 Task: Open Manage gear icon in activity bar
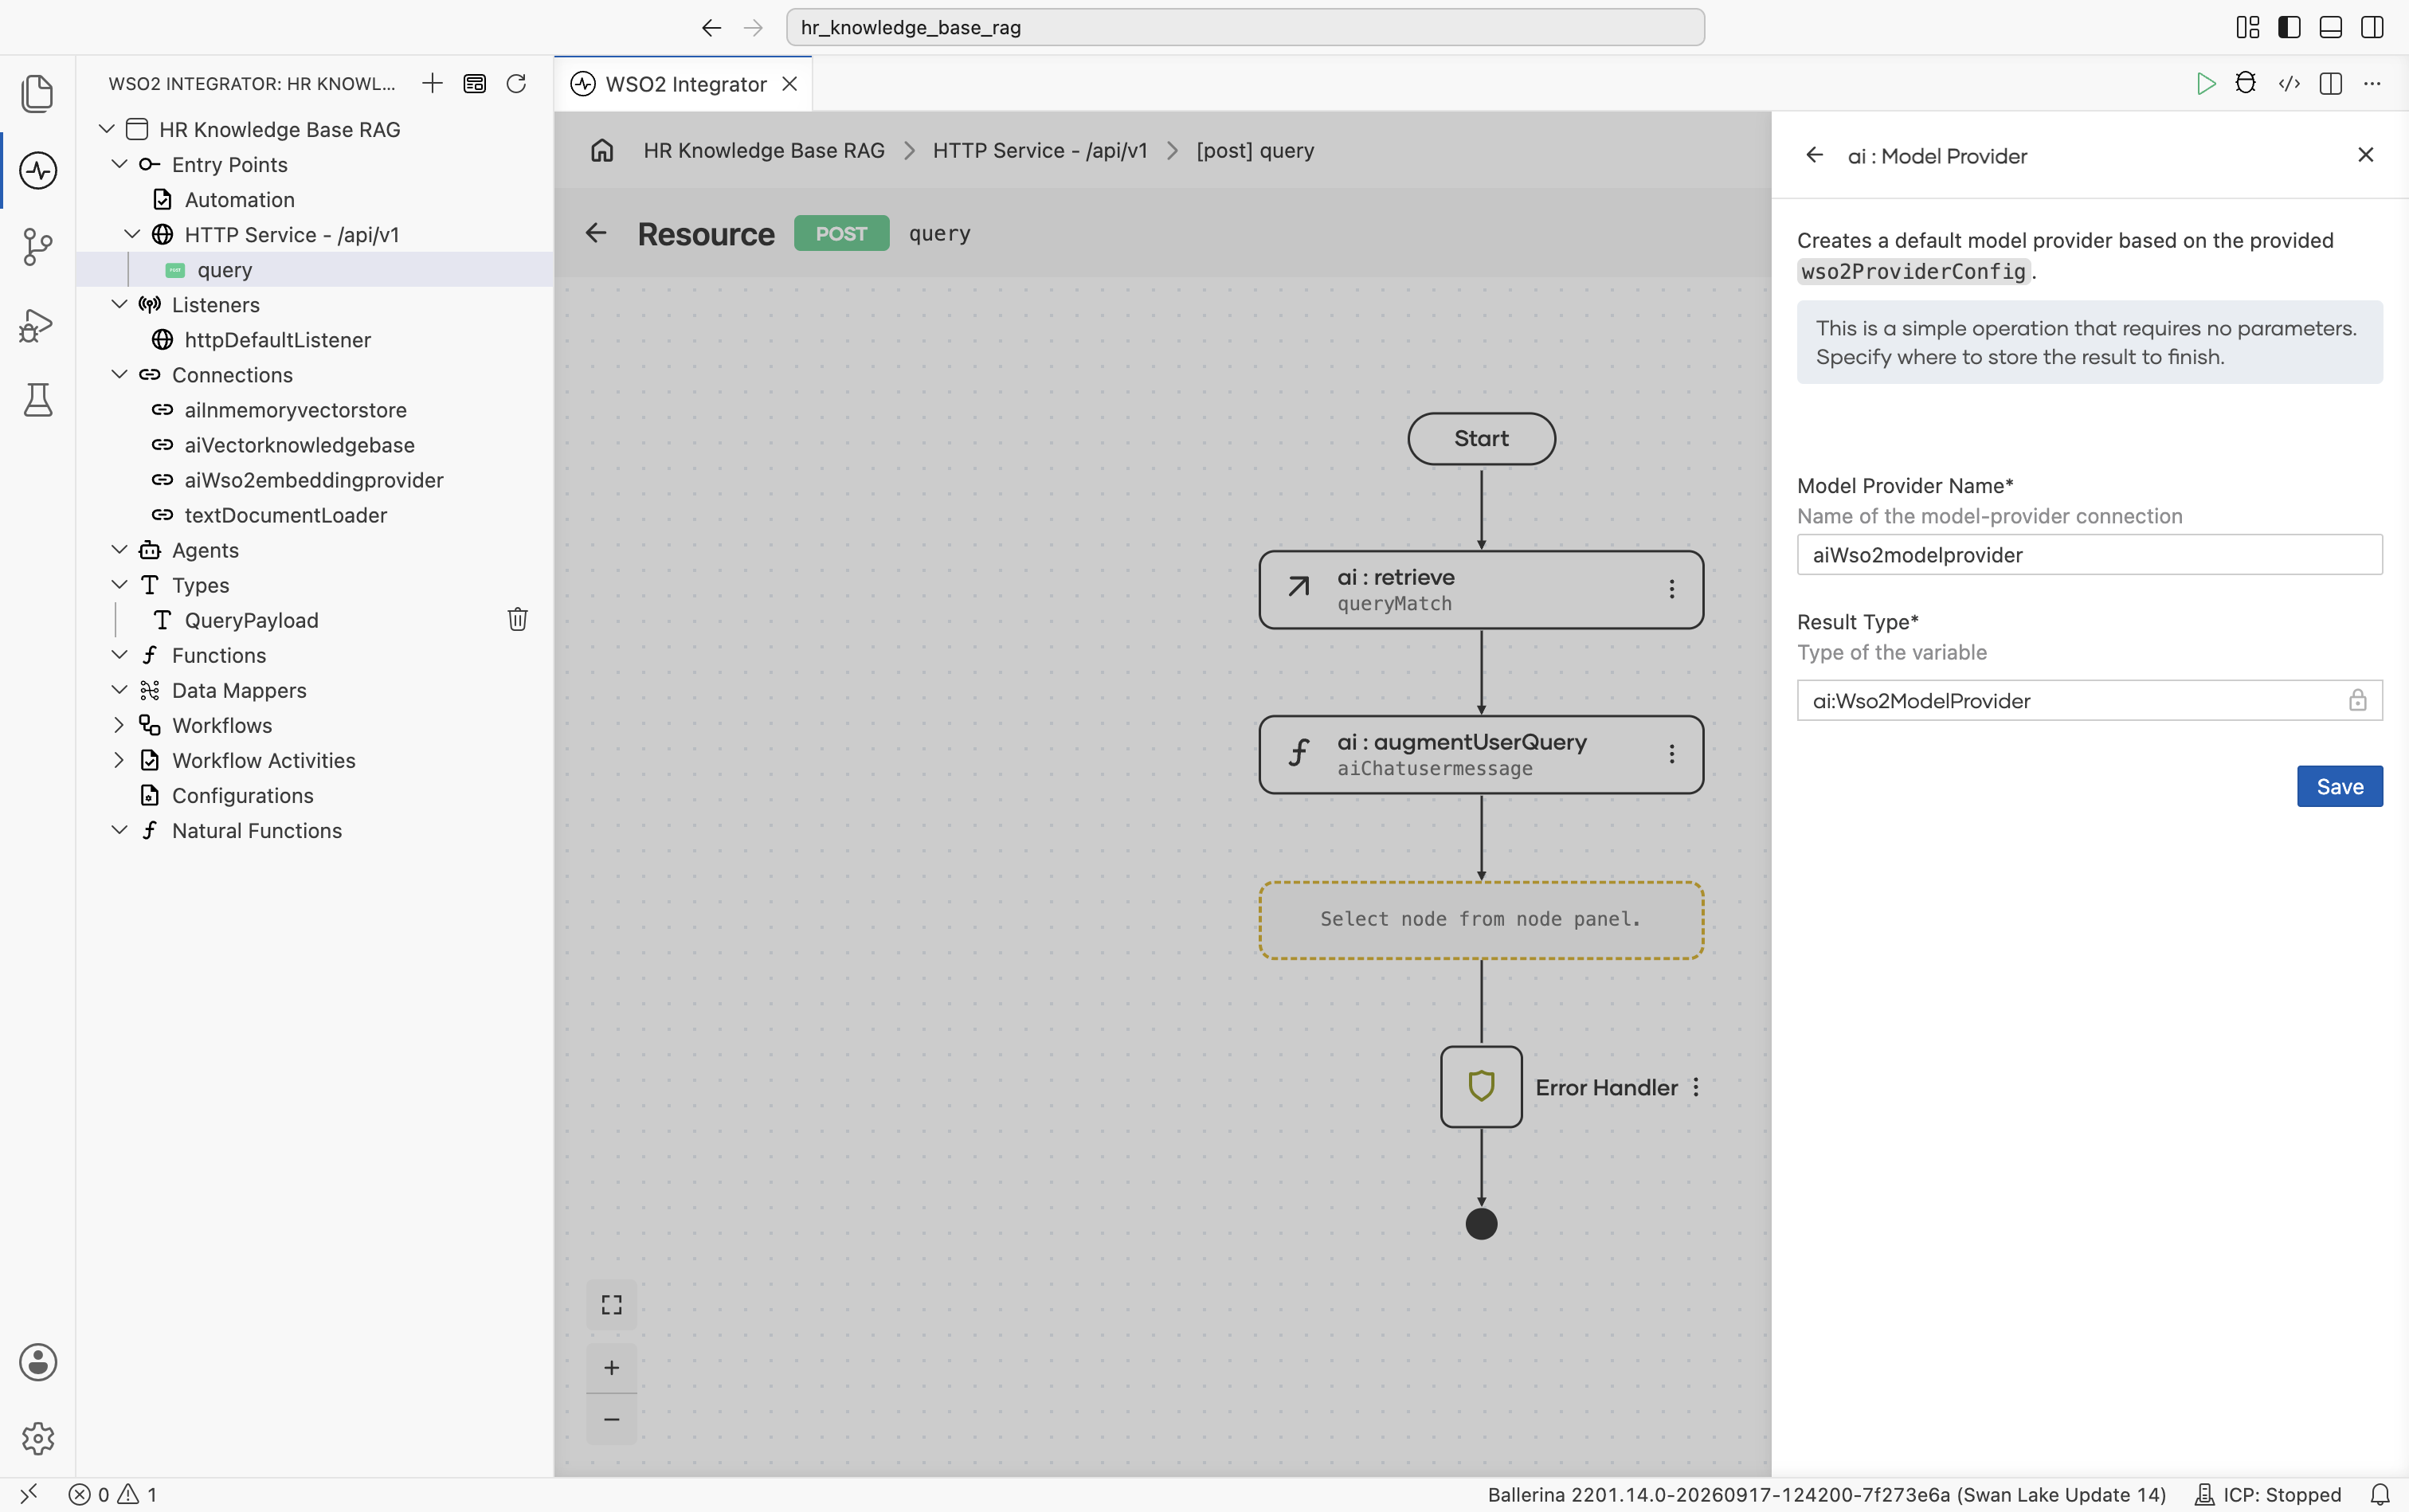pos(38,1438)
